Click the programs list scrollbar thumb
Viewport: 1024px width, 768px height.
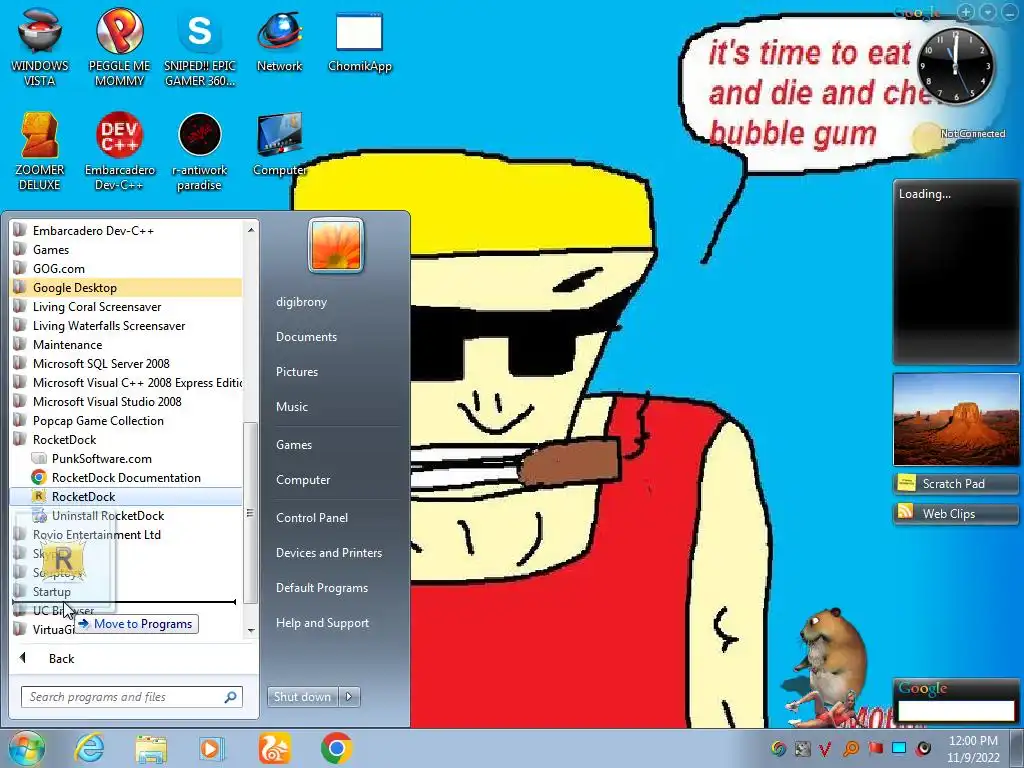250,513
